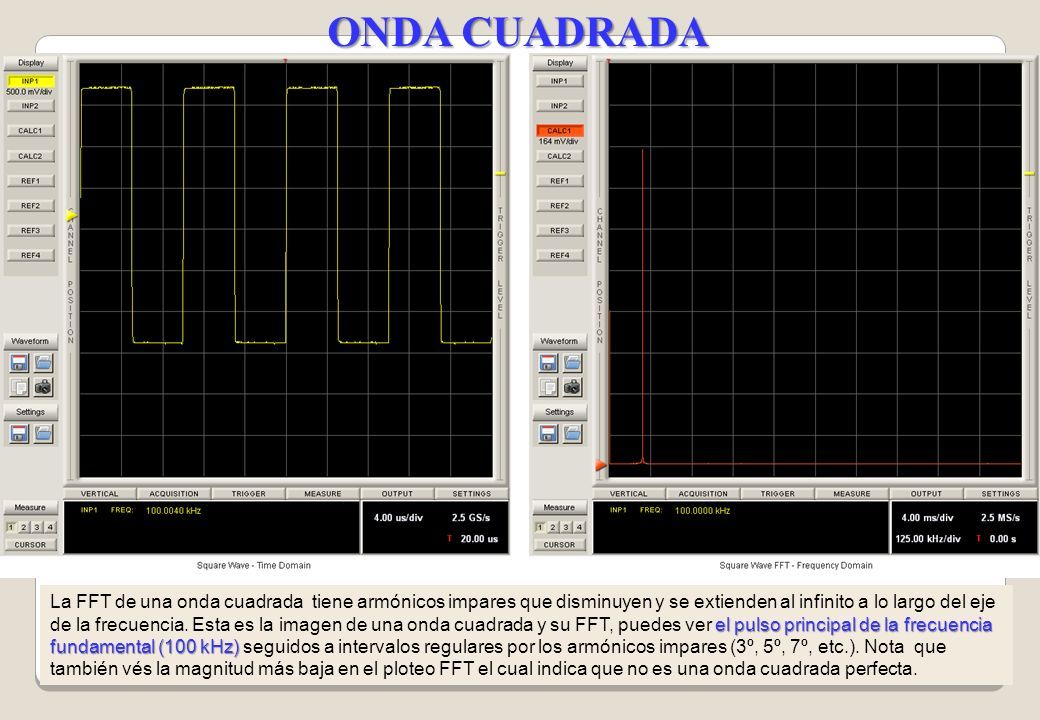Open TRIGGER tab on left oscilloscope

point(249,493)
